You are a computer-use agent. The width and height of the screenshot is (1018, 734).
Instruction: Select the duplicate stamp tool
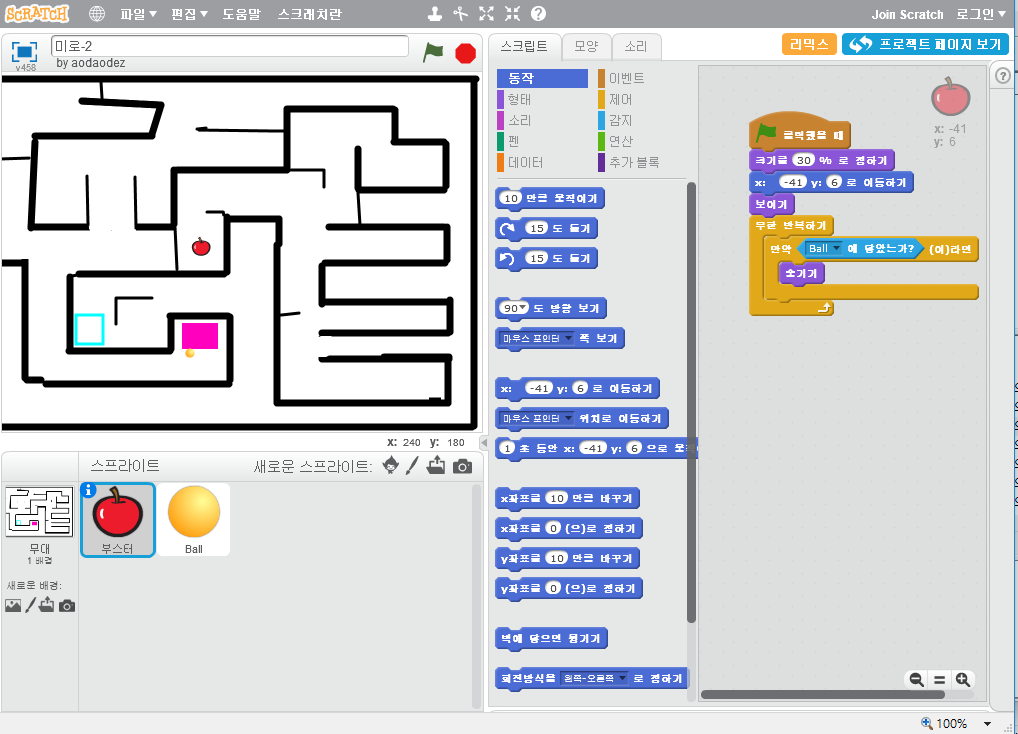coord(434,14)
